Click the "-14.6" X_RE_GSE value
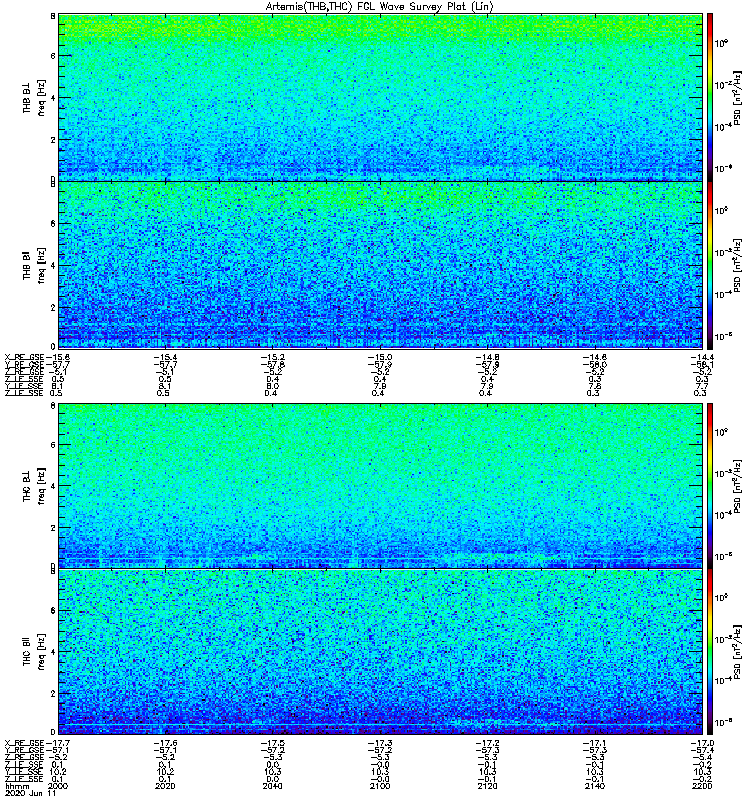 tap(595, 358)
